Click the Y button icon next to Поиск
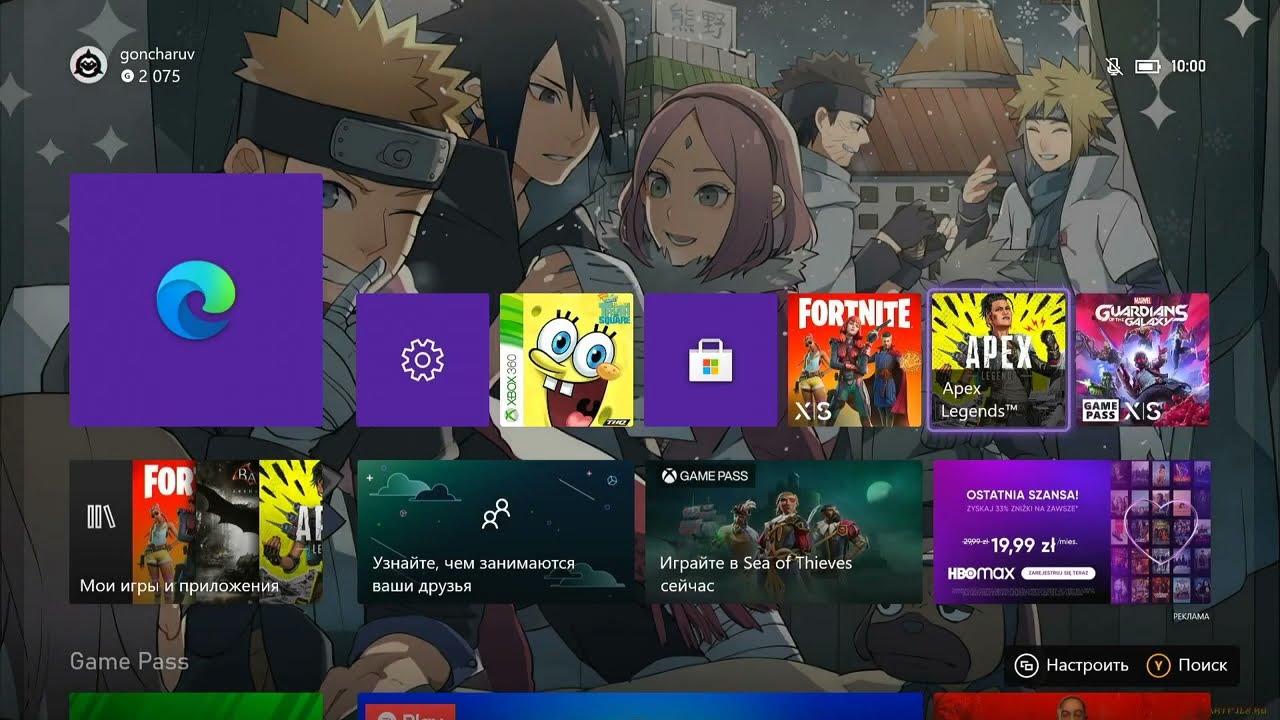Image resolution: width=1280 pixels, height=720 pixels. [1158, 665]
